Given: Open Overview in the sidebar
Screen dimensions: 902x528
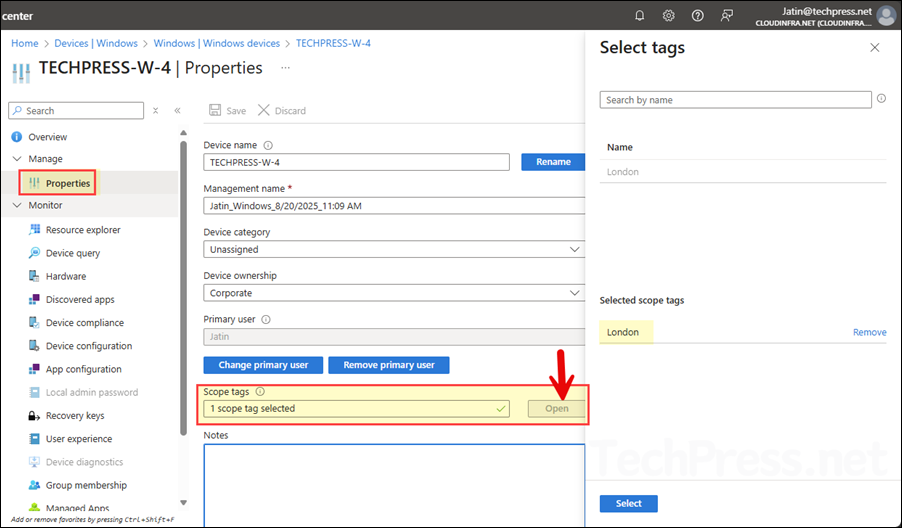Looking at the screenshot, I should [48, 137].
